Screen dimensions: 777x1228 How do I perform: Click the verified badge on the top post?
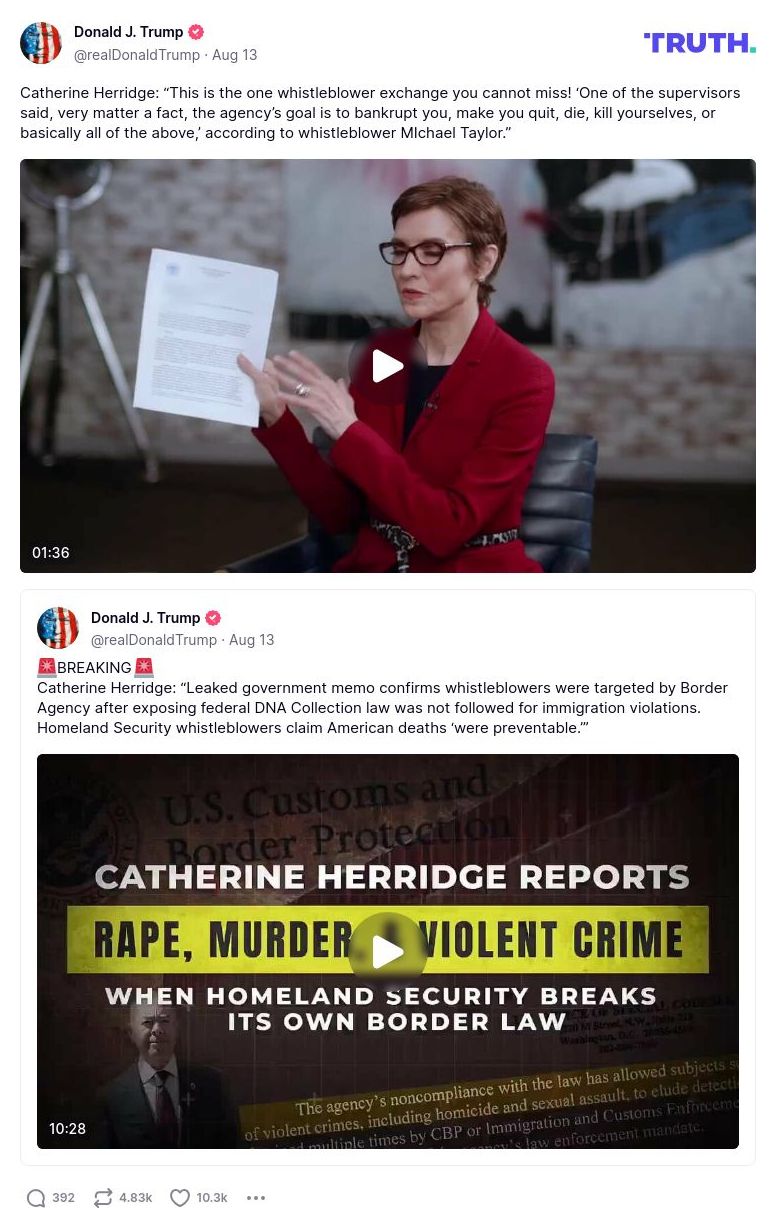coord(196,32)
